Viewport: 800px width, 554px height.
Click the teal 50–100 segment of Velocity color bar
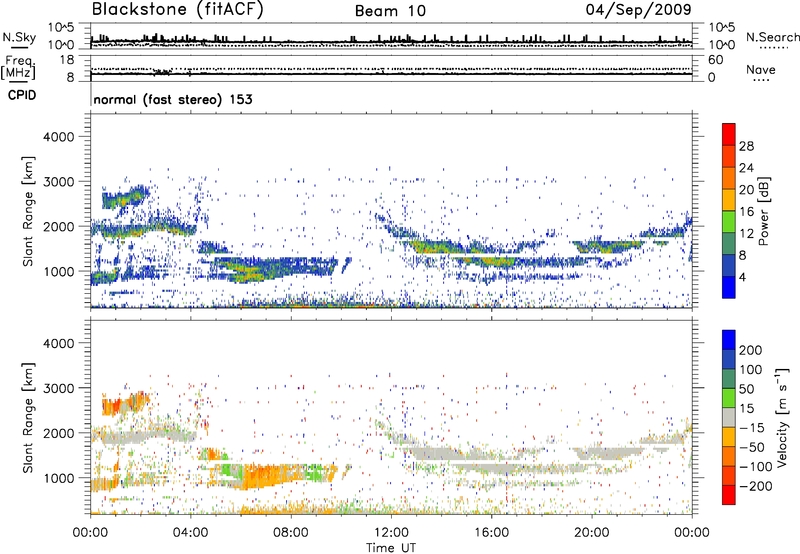pyautogui.click(x=729, y=379)
